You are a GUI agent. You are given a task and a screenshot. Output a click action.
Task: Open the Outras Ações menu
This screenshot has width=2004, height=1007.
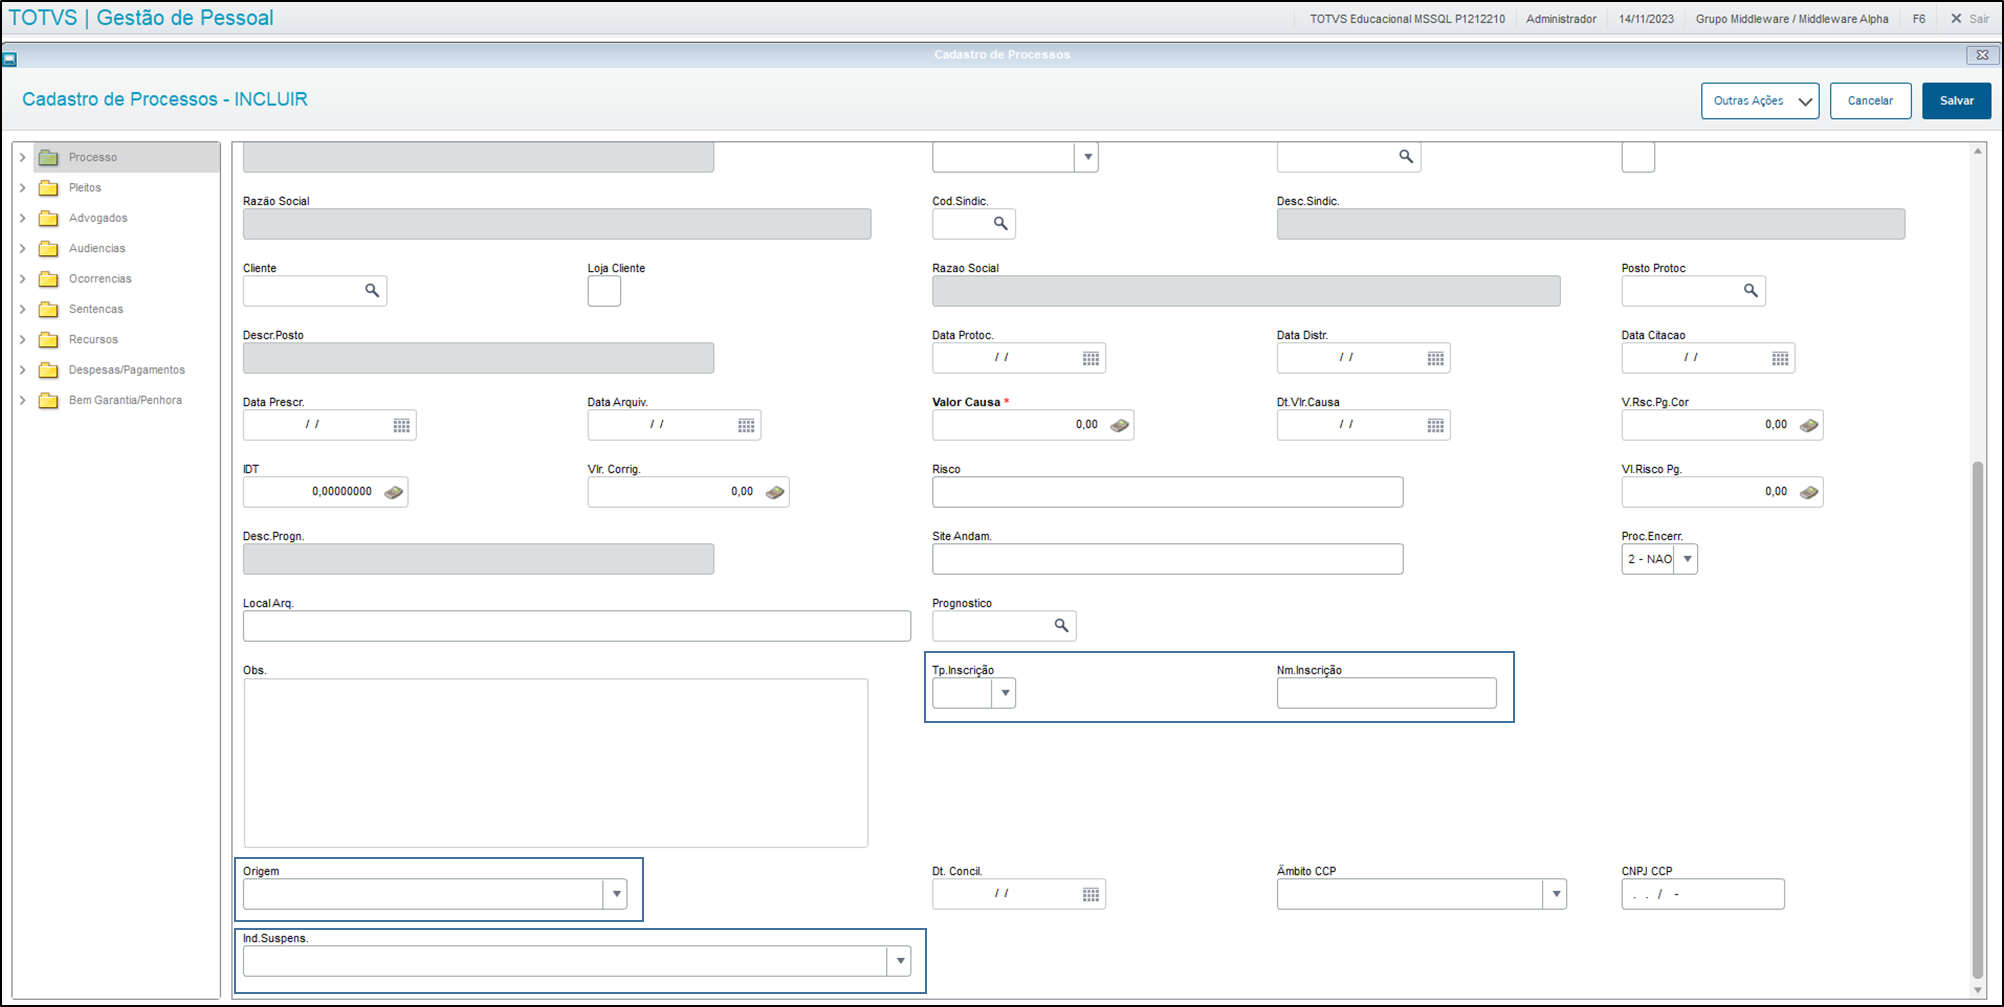point(1760,101)
